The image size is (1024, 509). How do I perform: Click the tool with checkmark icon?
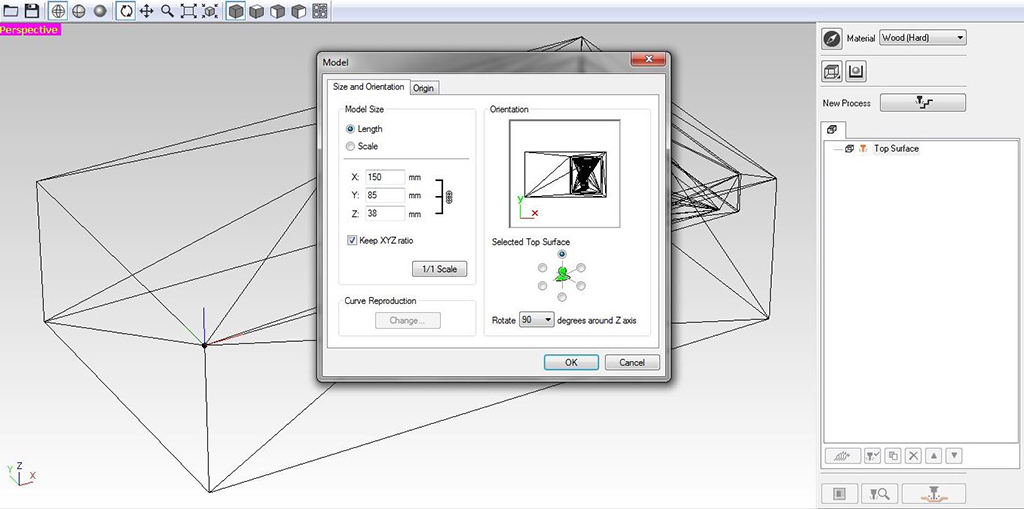872,455
